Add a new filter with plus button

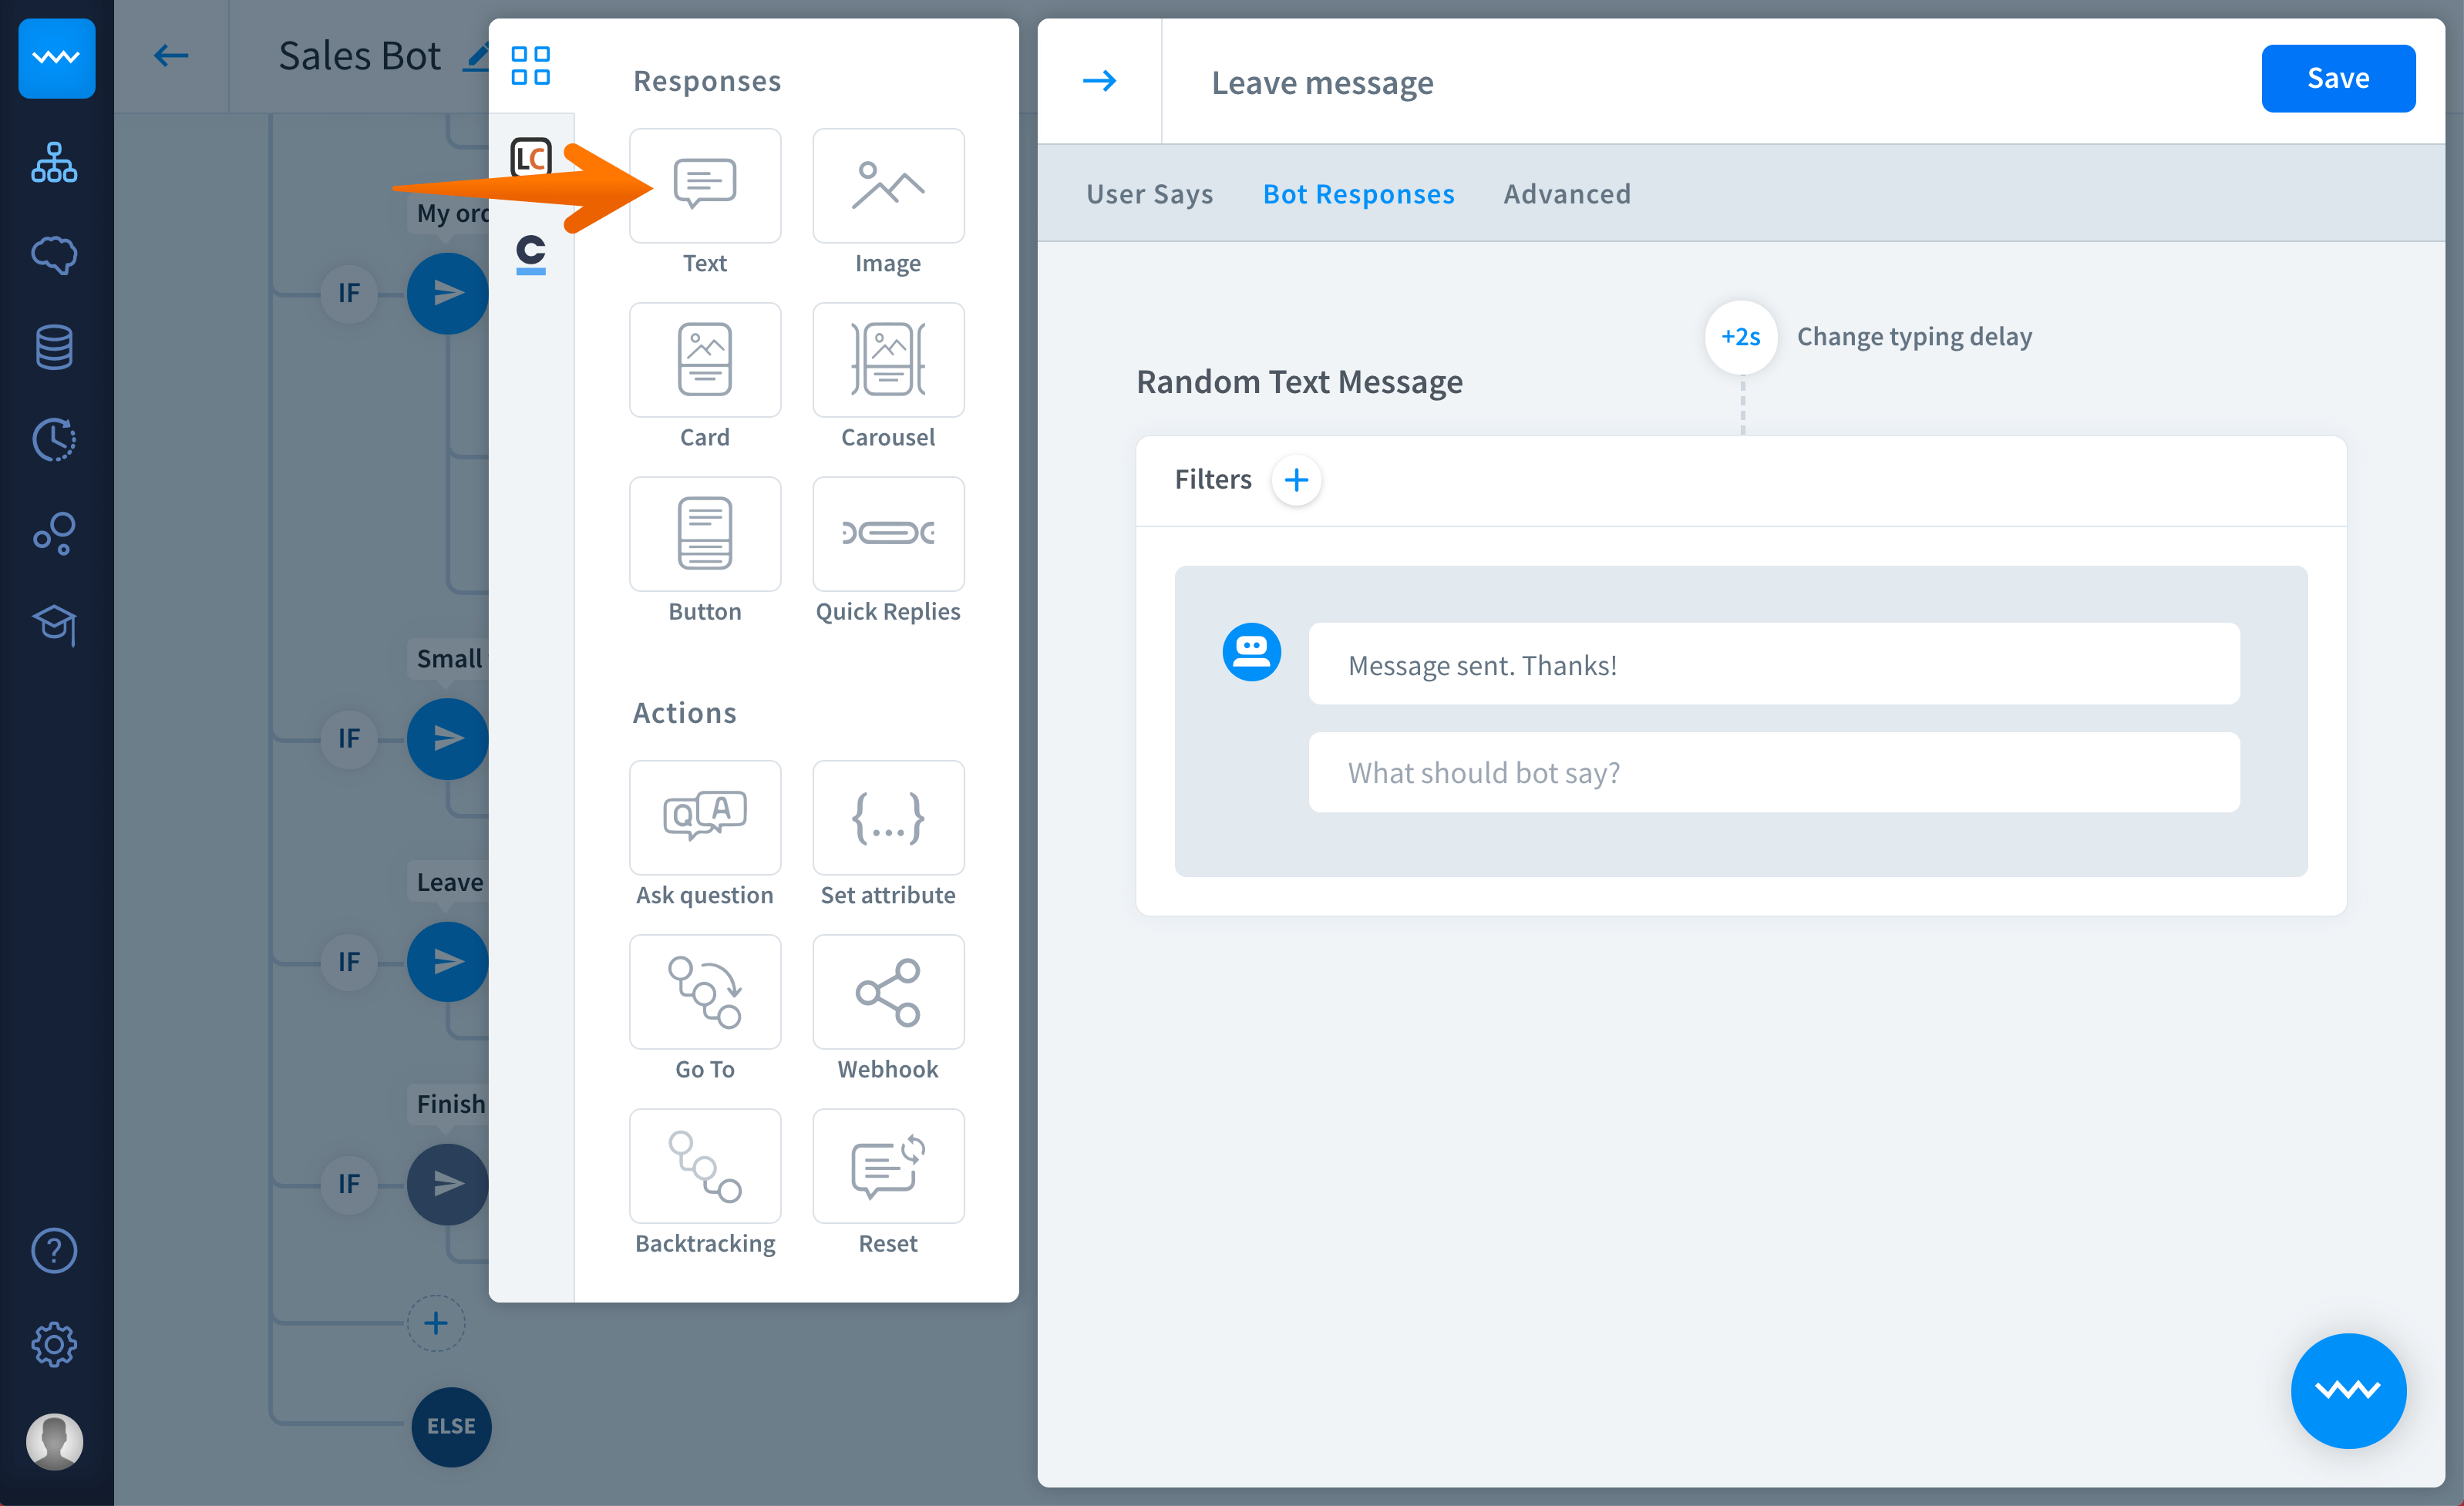pos(1296,480)
